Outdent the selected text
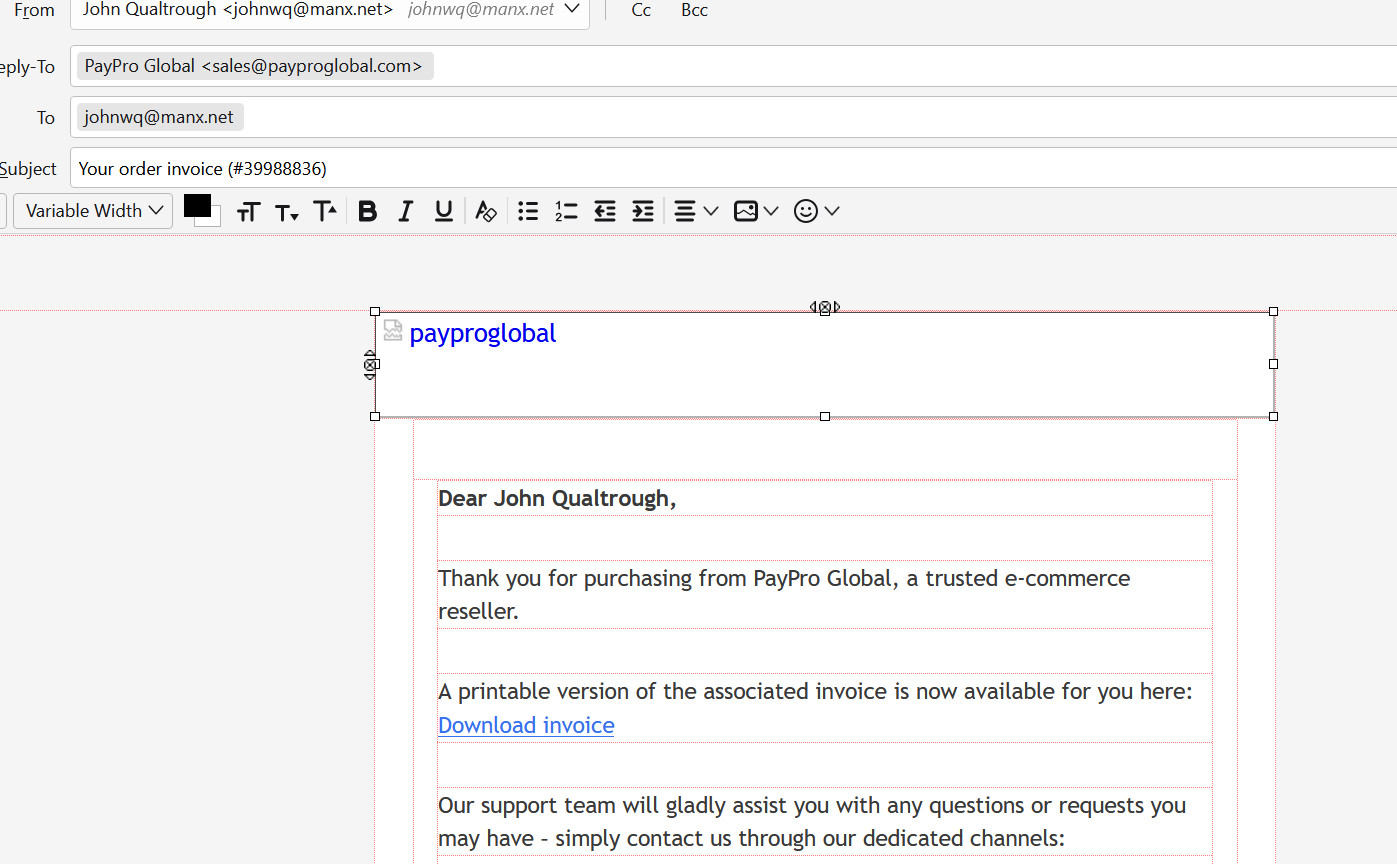This screenshot has height=864, width=1397. coord(605,211)
